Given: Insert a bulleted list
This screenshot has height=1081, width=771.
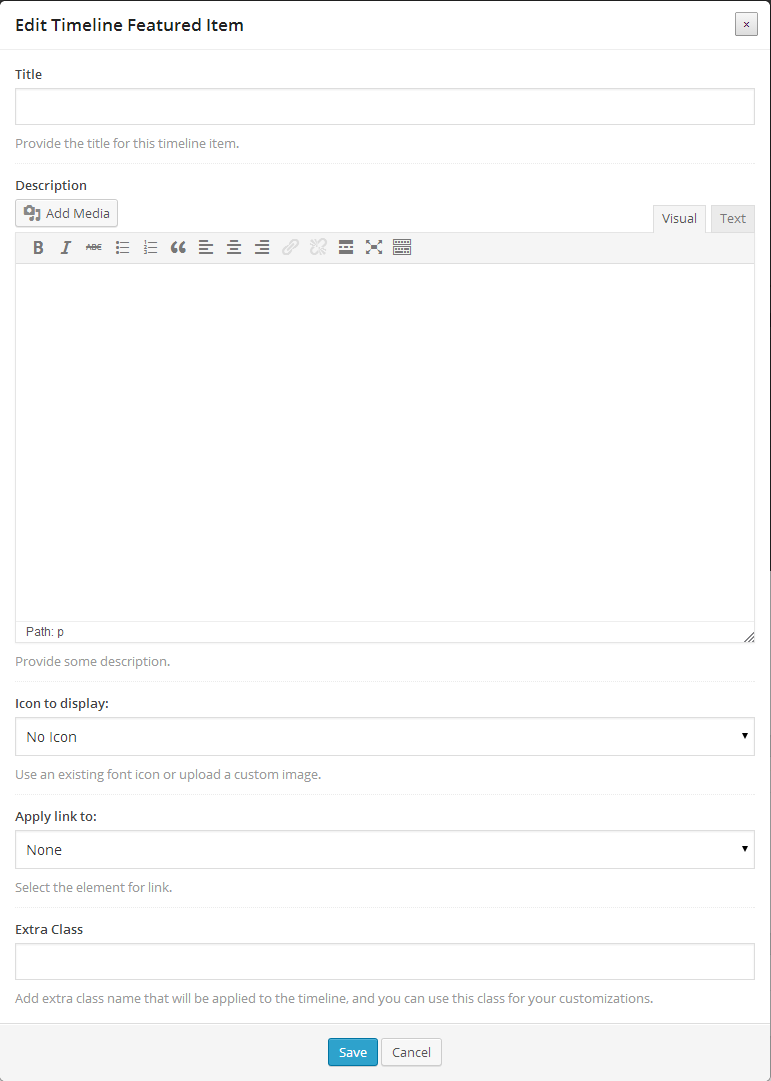Looking at the screenshot, I should point(122,247).
